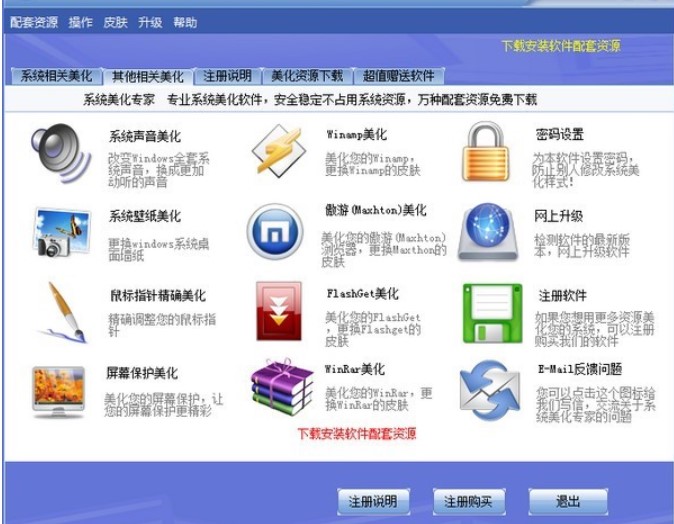Click the globe online upgrade icon
The height and width of the screenshot is (524, 674).
487,231
